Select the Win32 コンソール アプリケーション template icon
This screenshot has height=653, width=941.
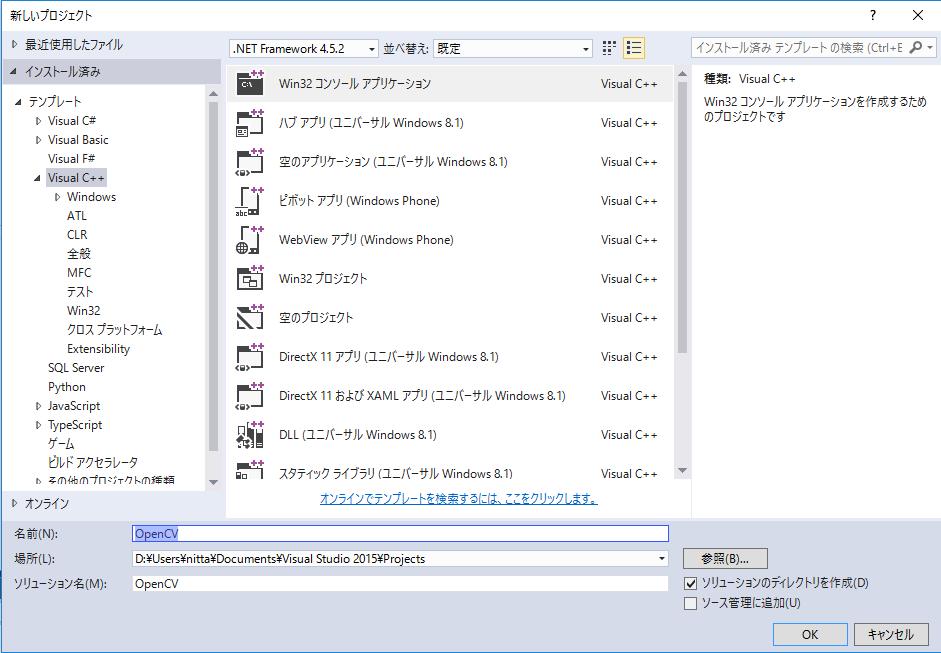pos(250,84)
